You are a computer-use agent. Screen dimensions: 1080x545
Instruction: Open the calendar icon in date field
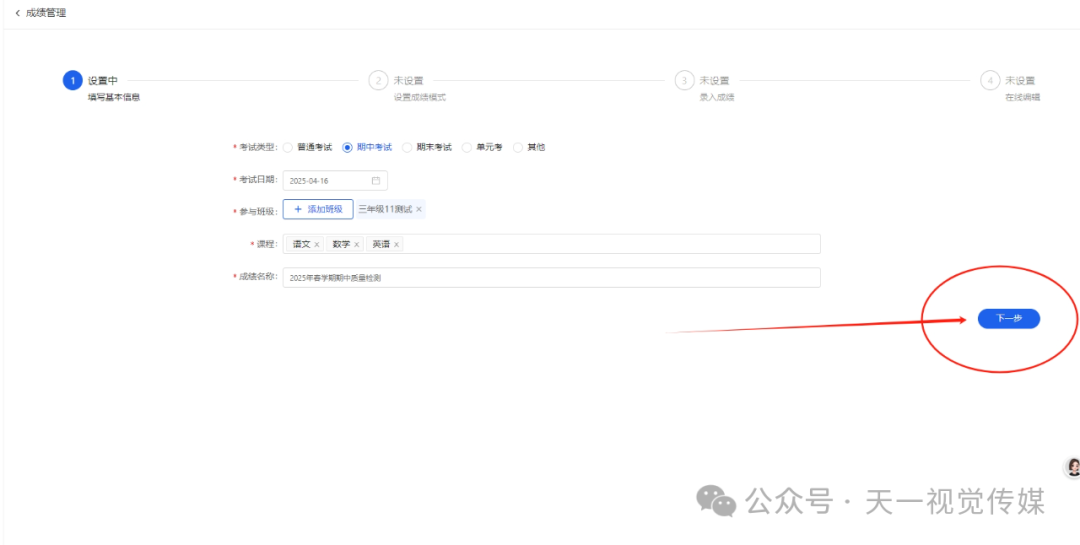tap(375, 181)
